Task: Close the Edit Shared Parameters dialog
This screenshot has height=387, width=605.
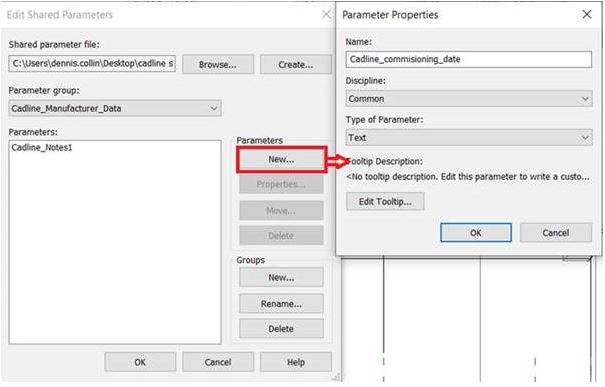Action: [x=326, y=14]
